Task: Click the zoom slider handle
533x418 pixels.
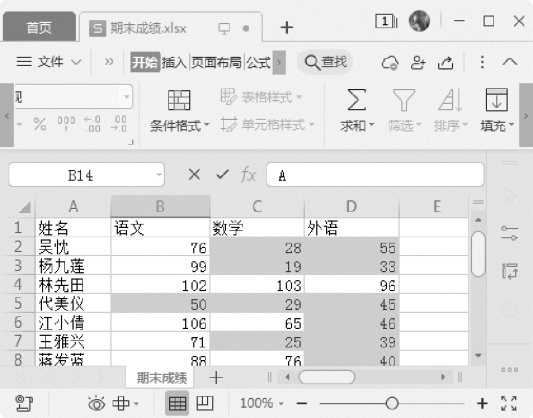Action: coord(392,403)
